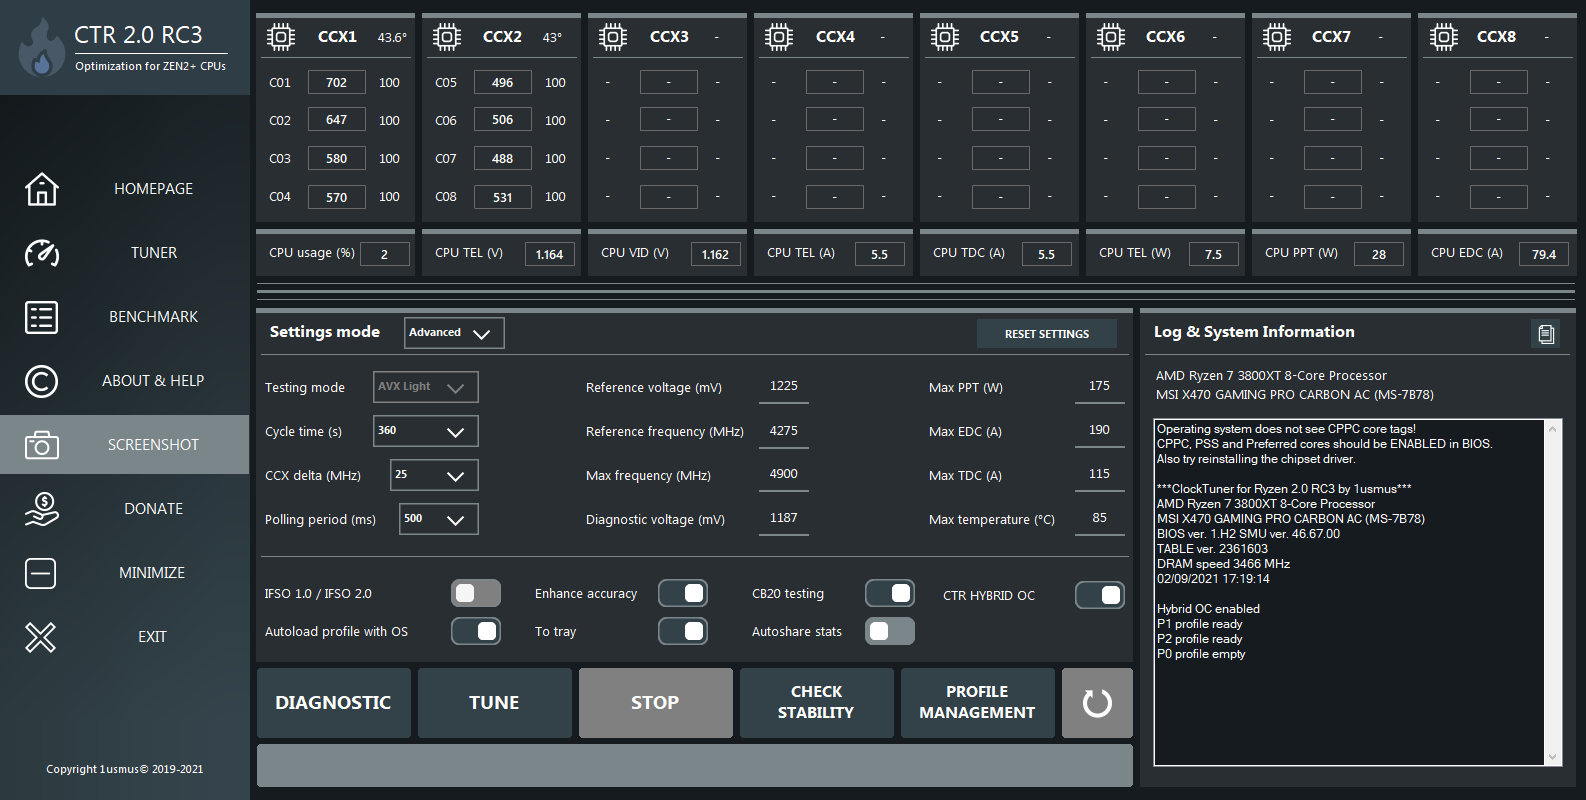The width and height of the screenshot is (1586, 800).
Task: Disable the Enhance accuracy toggle
Action: 683,593
